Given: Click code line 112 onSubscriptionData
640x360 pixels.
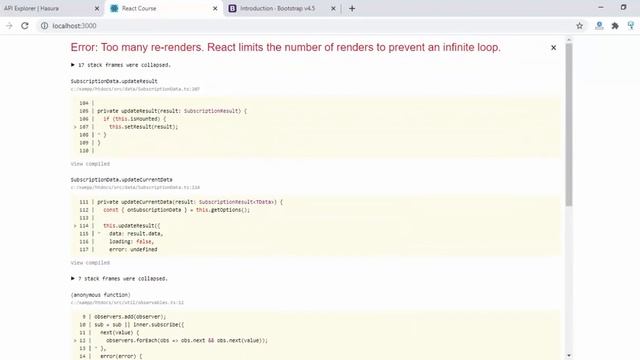Looking at the screenshot, I should (176, 210).
